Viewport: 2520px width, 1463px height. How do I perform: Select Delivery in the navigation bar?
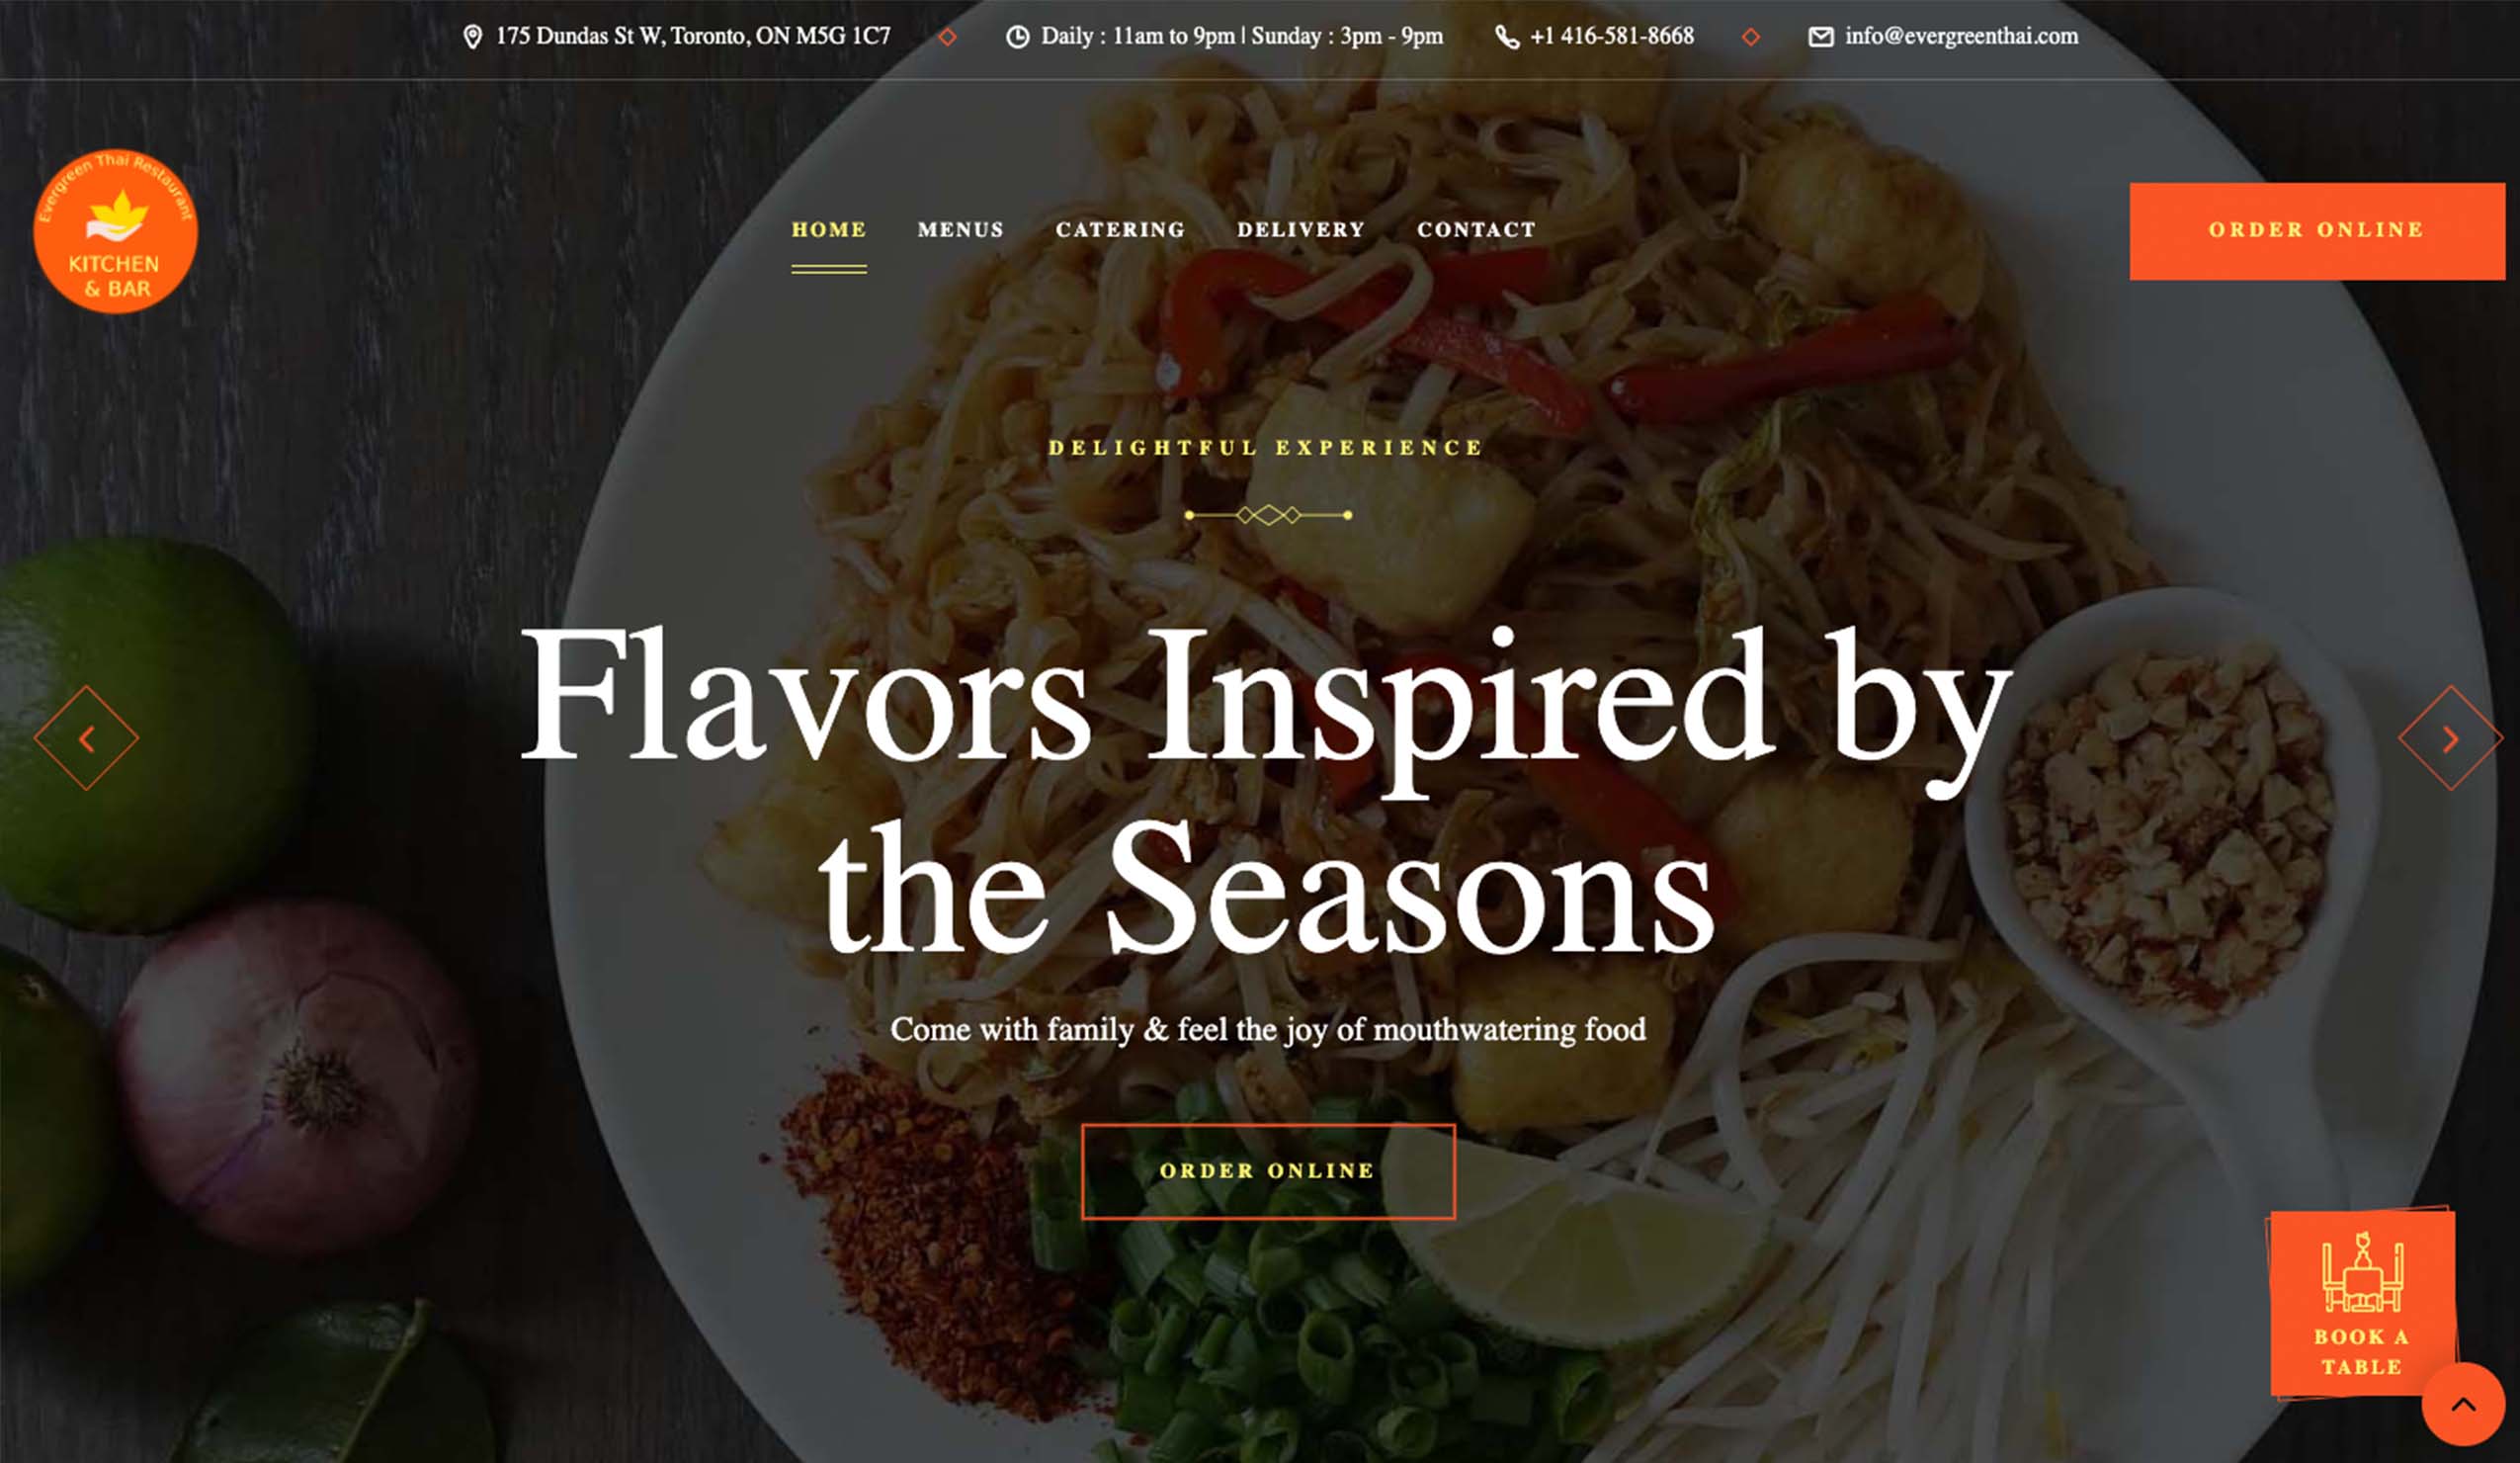point(1301,230)
